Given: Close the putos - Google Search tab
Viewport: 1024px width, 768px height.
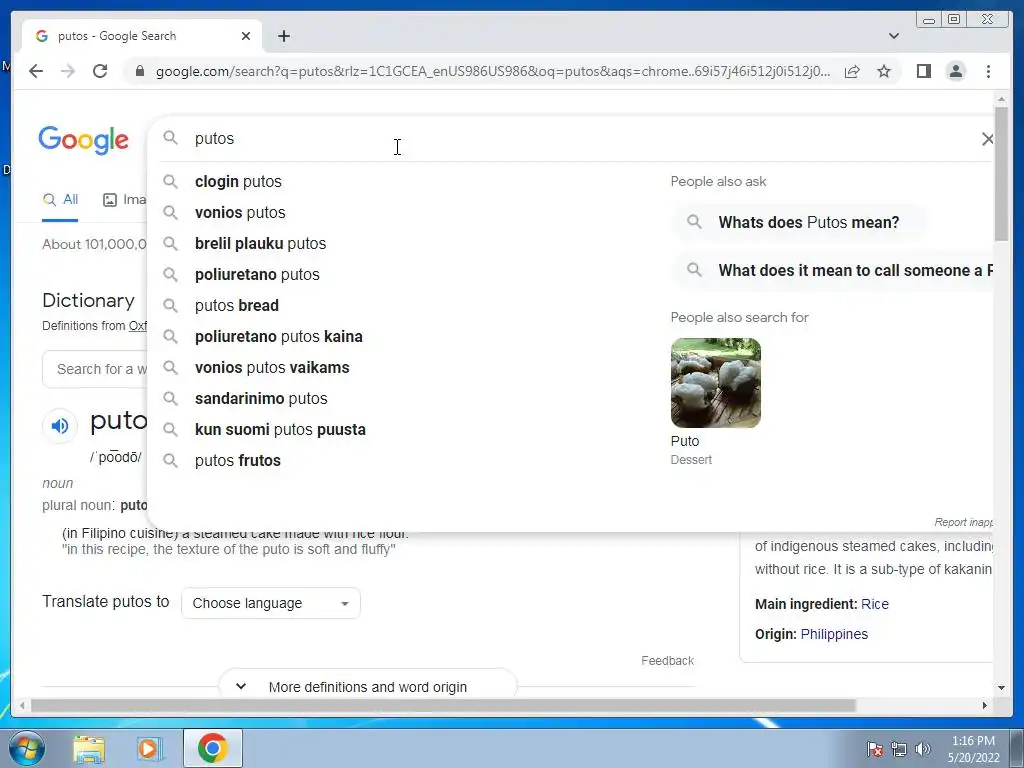Looking at the screenshot, I should point(246,36).
